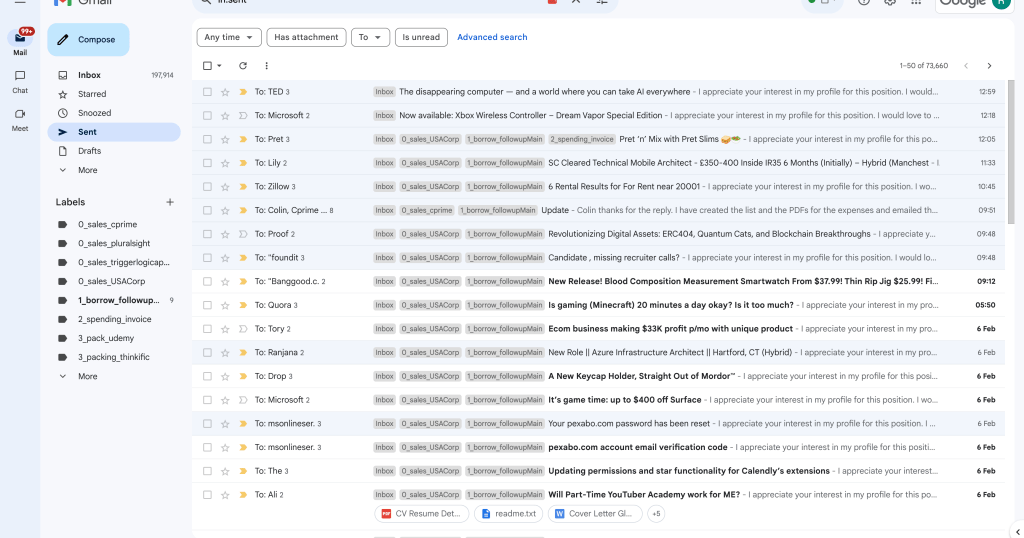Open the To filter dropdown
The height and width of the screenshot is (538, 1024).
[x=370, y=37]
